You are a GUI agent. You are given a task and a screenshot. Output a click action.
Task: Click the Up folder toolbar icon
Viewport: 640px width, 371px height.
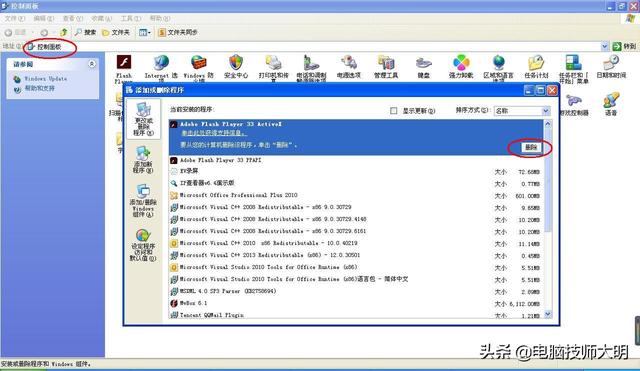pyautogui.click(x=64, y=32)
